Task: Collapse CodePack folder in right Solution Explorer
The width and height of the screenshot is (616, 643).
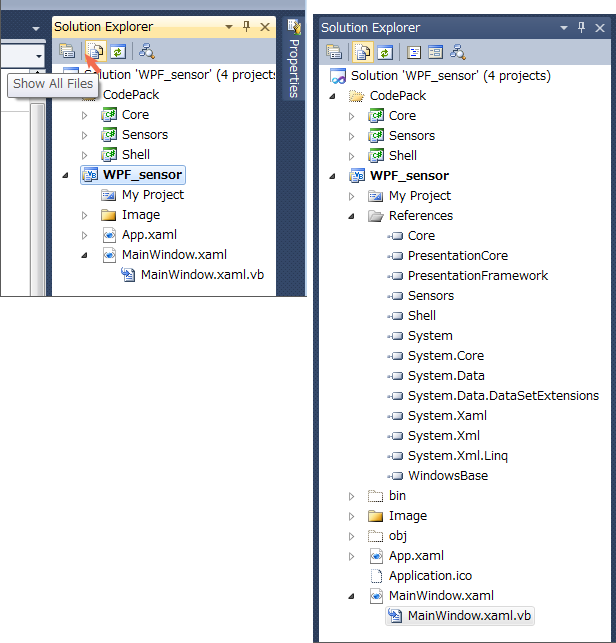Action: click(333, 96)
